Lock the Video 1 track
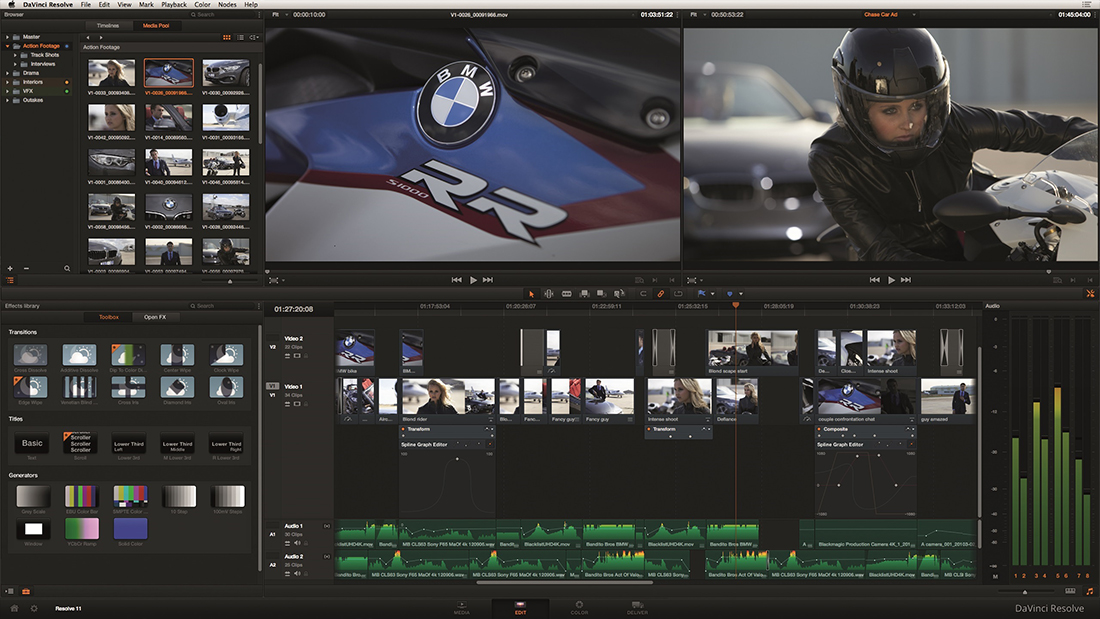Viewport: 1100px width, 619px height. [x=306, y=404]
